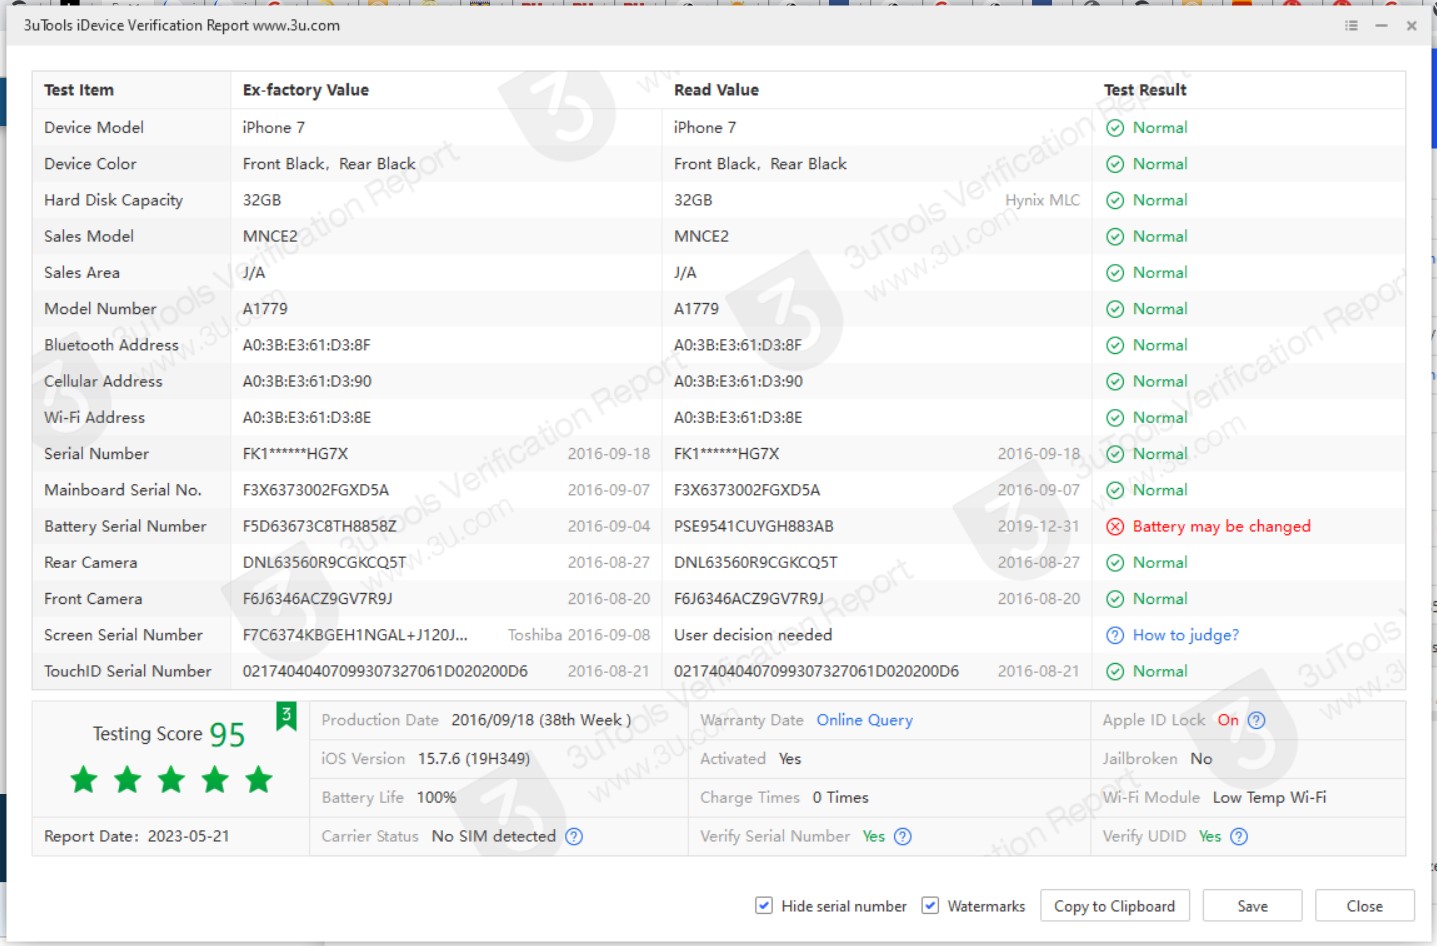Uncheck the Watermarks checkbox
This screenshot has height=946, width=1437.
click(930, 905)
